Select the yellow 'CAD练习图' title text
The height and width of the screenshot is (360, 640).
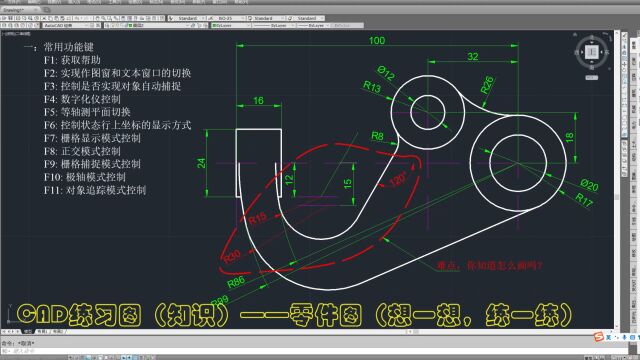79,315
